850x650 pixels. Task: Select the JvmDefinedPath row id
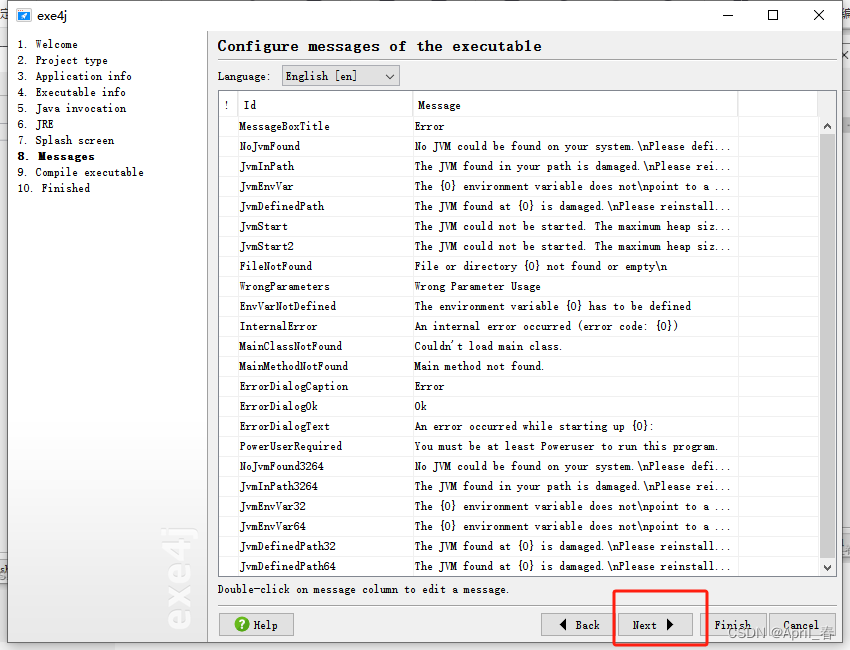(x=282, y=207)
